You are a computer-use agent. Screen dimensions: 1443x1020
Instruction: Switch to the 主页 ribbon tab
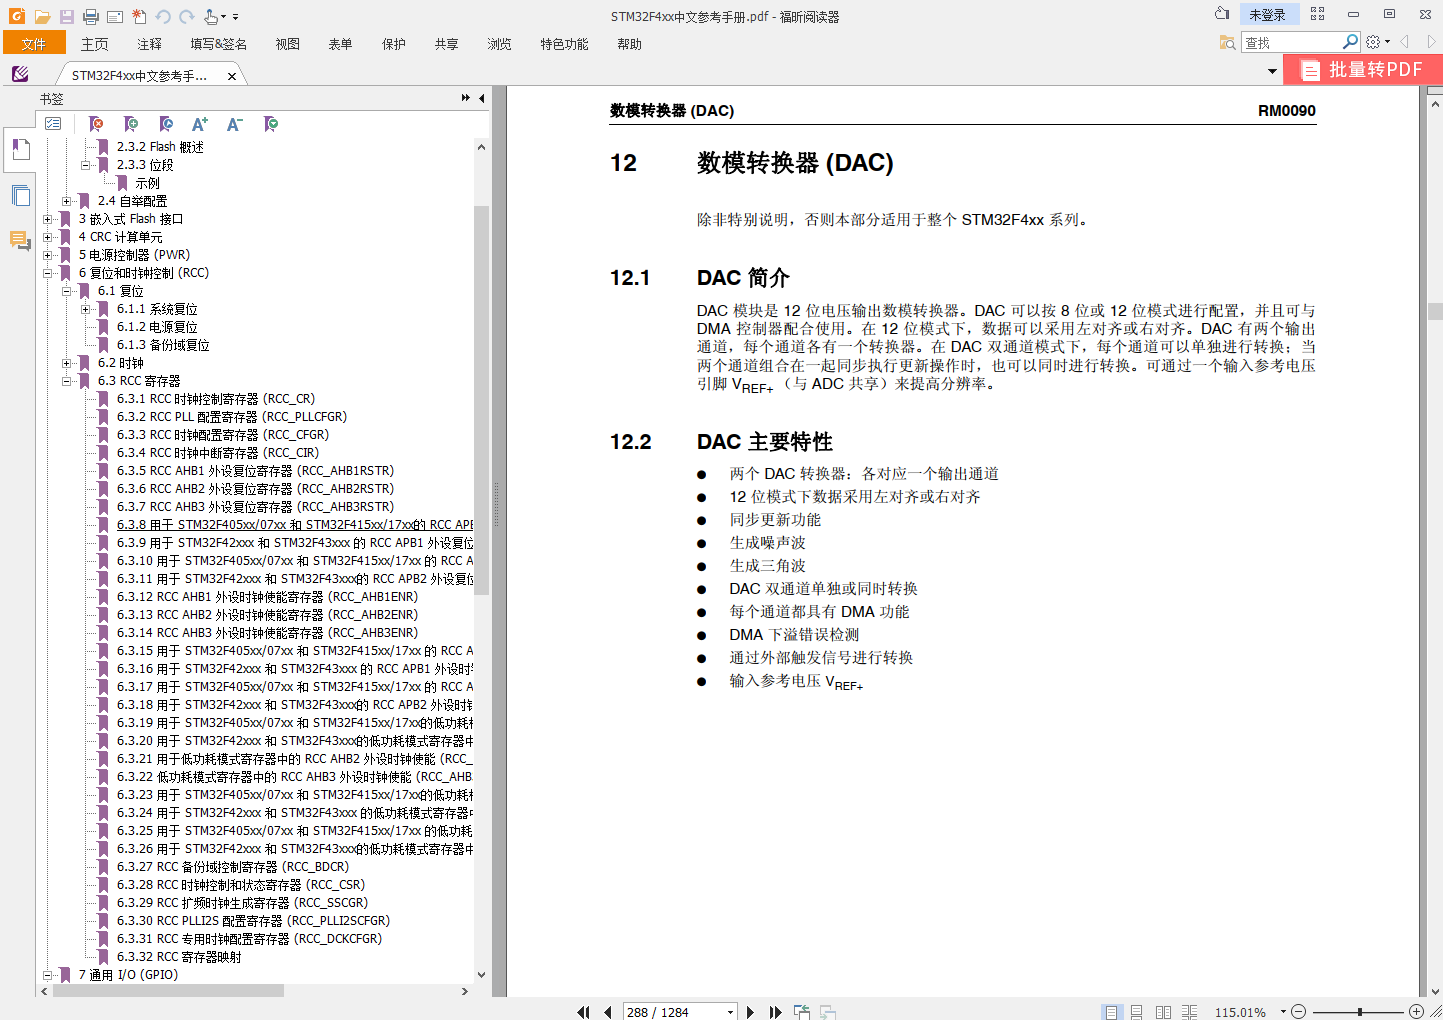(x=95, y=44)
